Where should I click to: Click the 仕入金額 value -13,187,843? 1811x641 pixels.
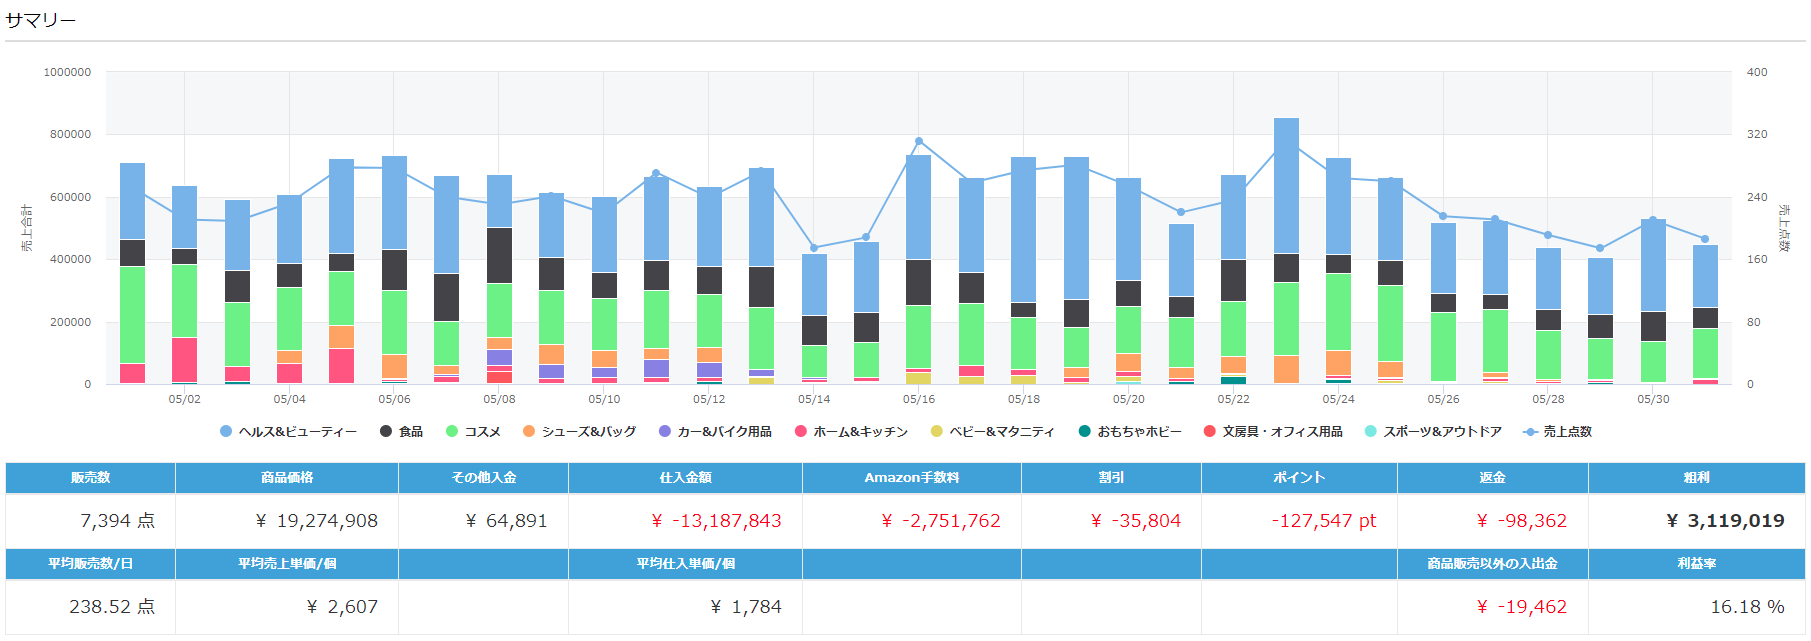click(716, 521)
